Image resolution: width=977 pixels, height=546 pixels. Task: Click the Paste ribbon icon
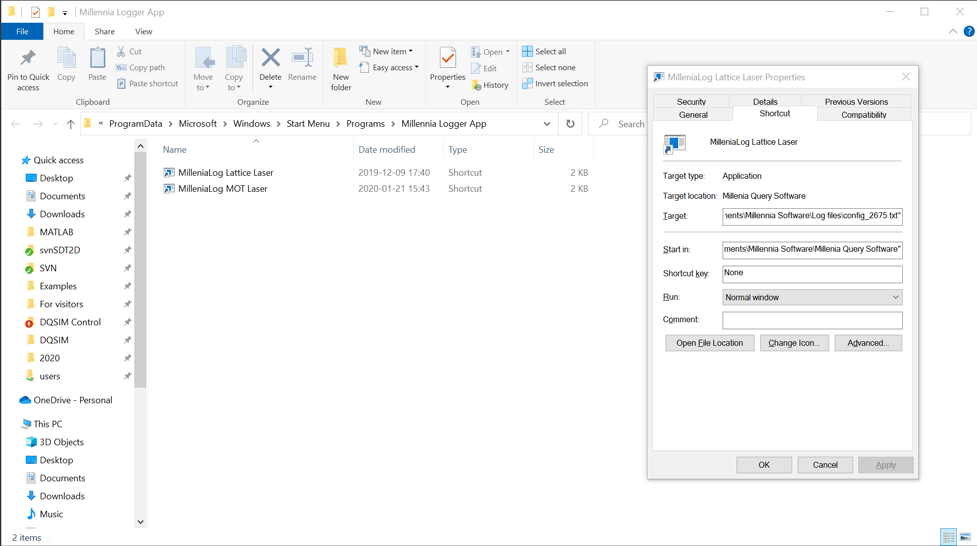point(97,59)
